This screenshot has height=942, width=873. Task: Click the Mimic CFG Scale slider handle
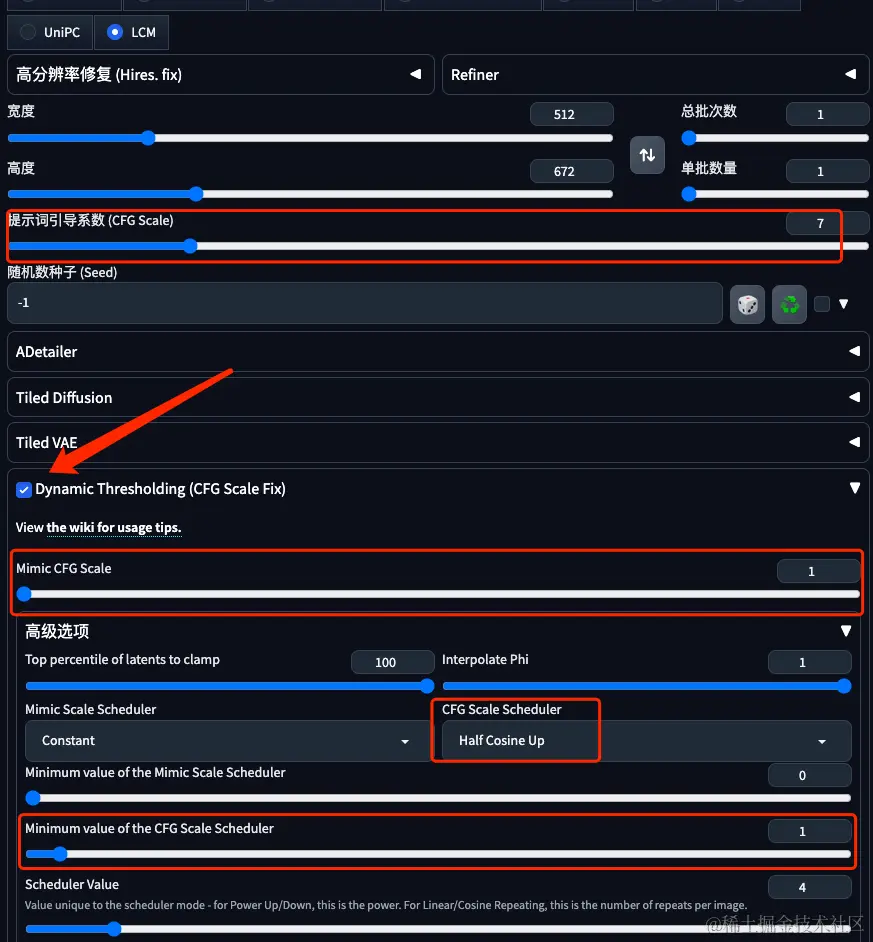(24, 594)
